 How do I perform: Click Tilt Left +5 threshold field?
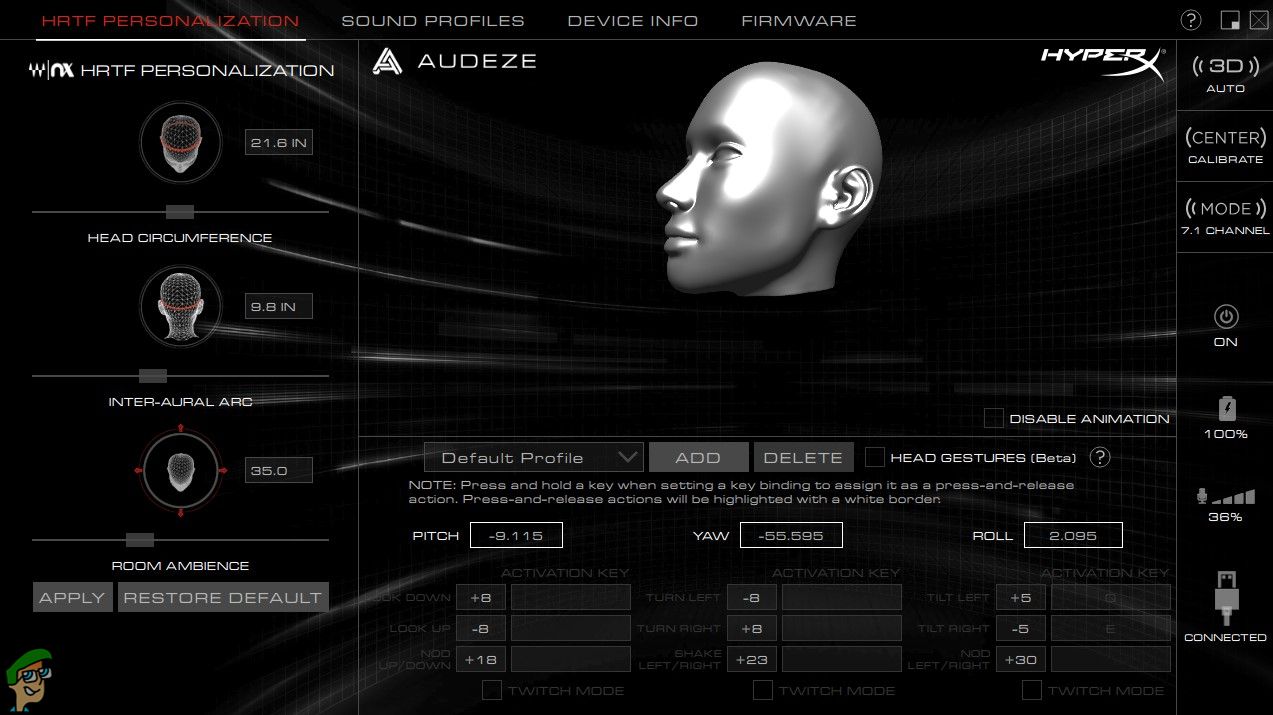(x=1021, y=597)
